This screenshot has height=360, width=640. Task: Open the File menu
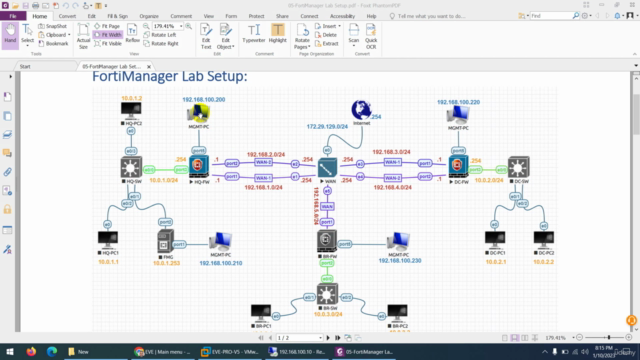click(x=13, y=16)
